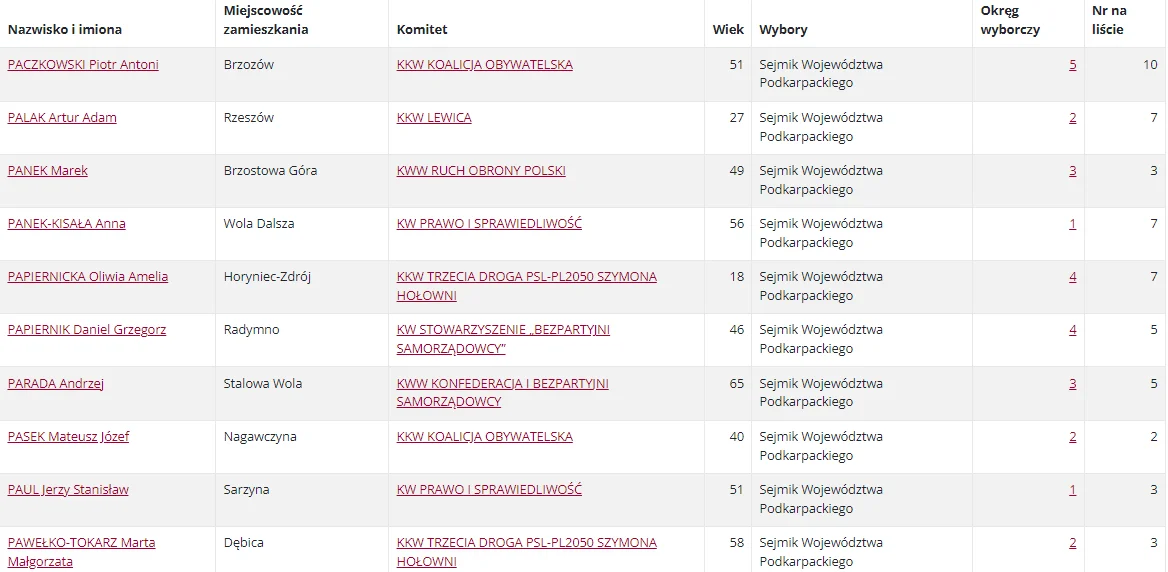Open candidate PALAK Artur Adam link
The width and height of the screenshot is (1168, 572).
(x=62, y=118)
